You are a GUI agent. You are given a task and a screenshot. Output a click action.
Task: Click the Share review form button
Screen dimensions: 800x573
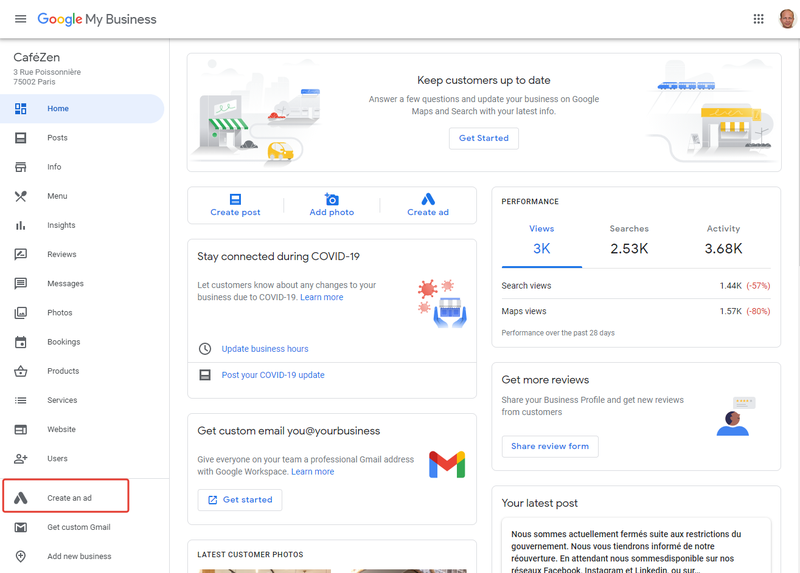tap(550, 446)
